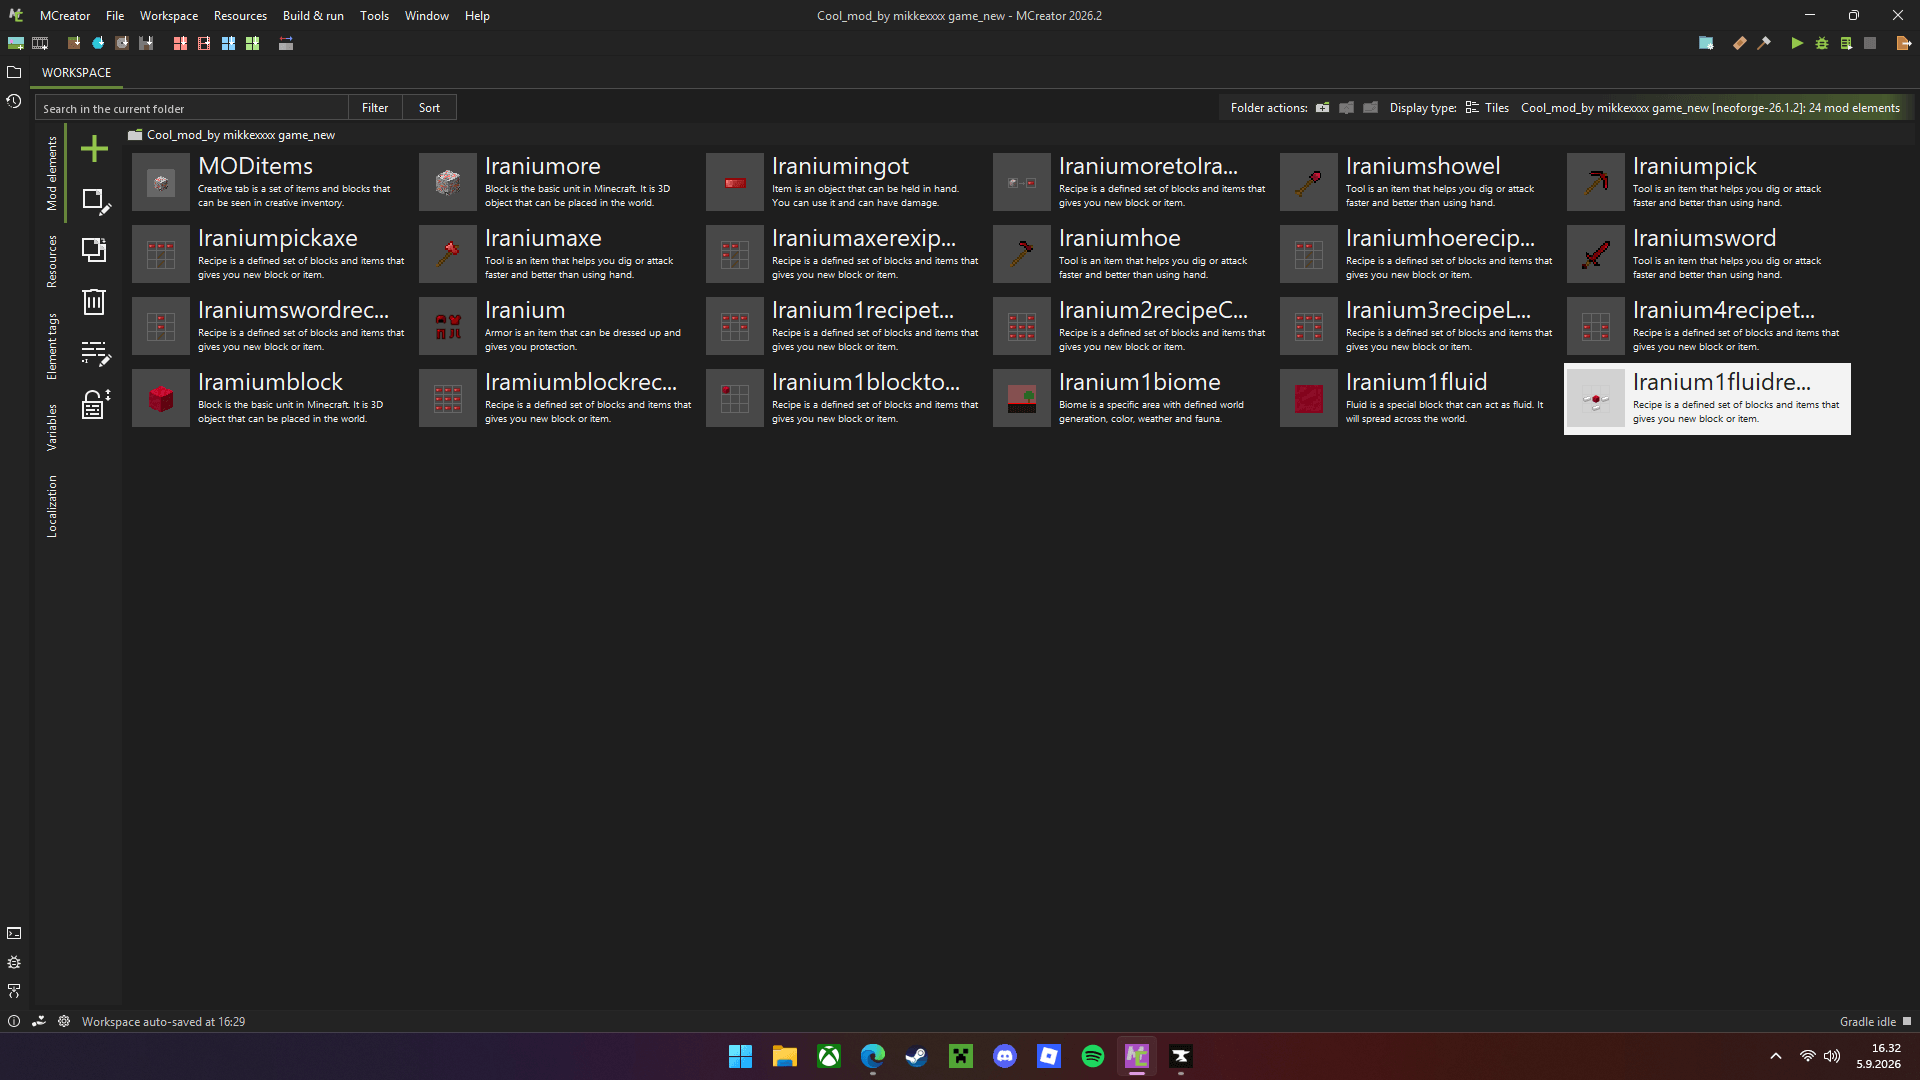Image resolution: width=1920 pixels, height=1080 pixels.
Task: Open workspace settings folder icon
Action: tap(1706, 43)
